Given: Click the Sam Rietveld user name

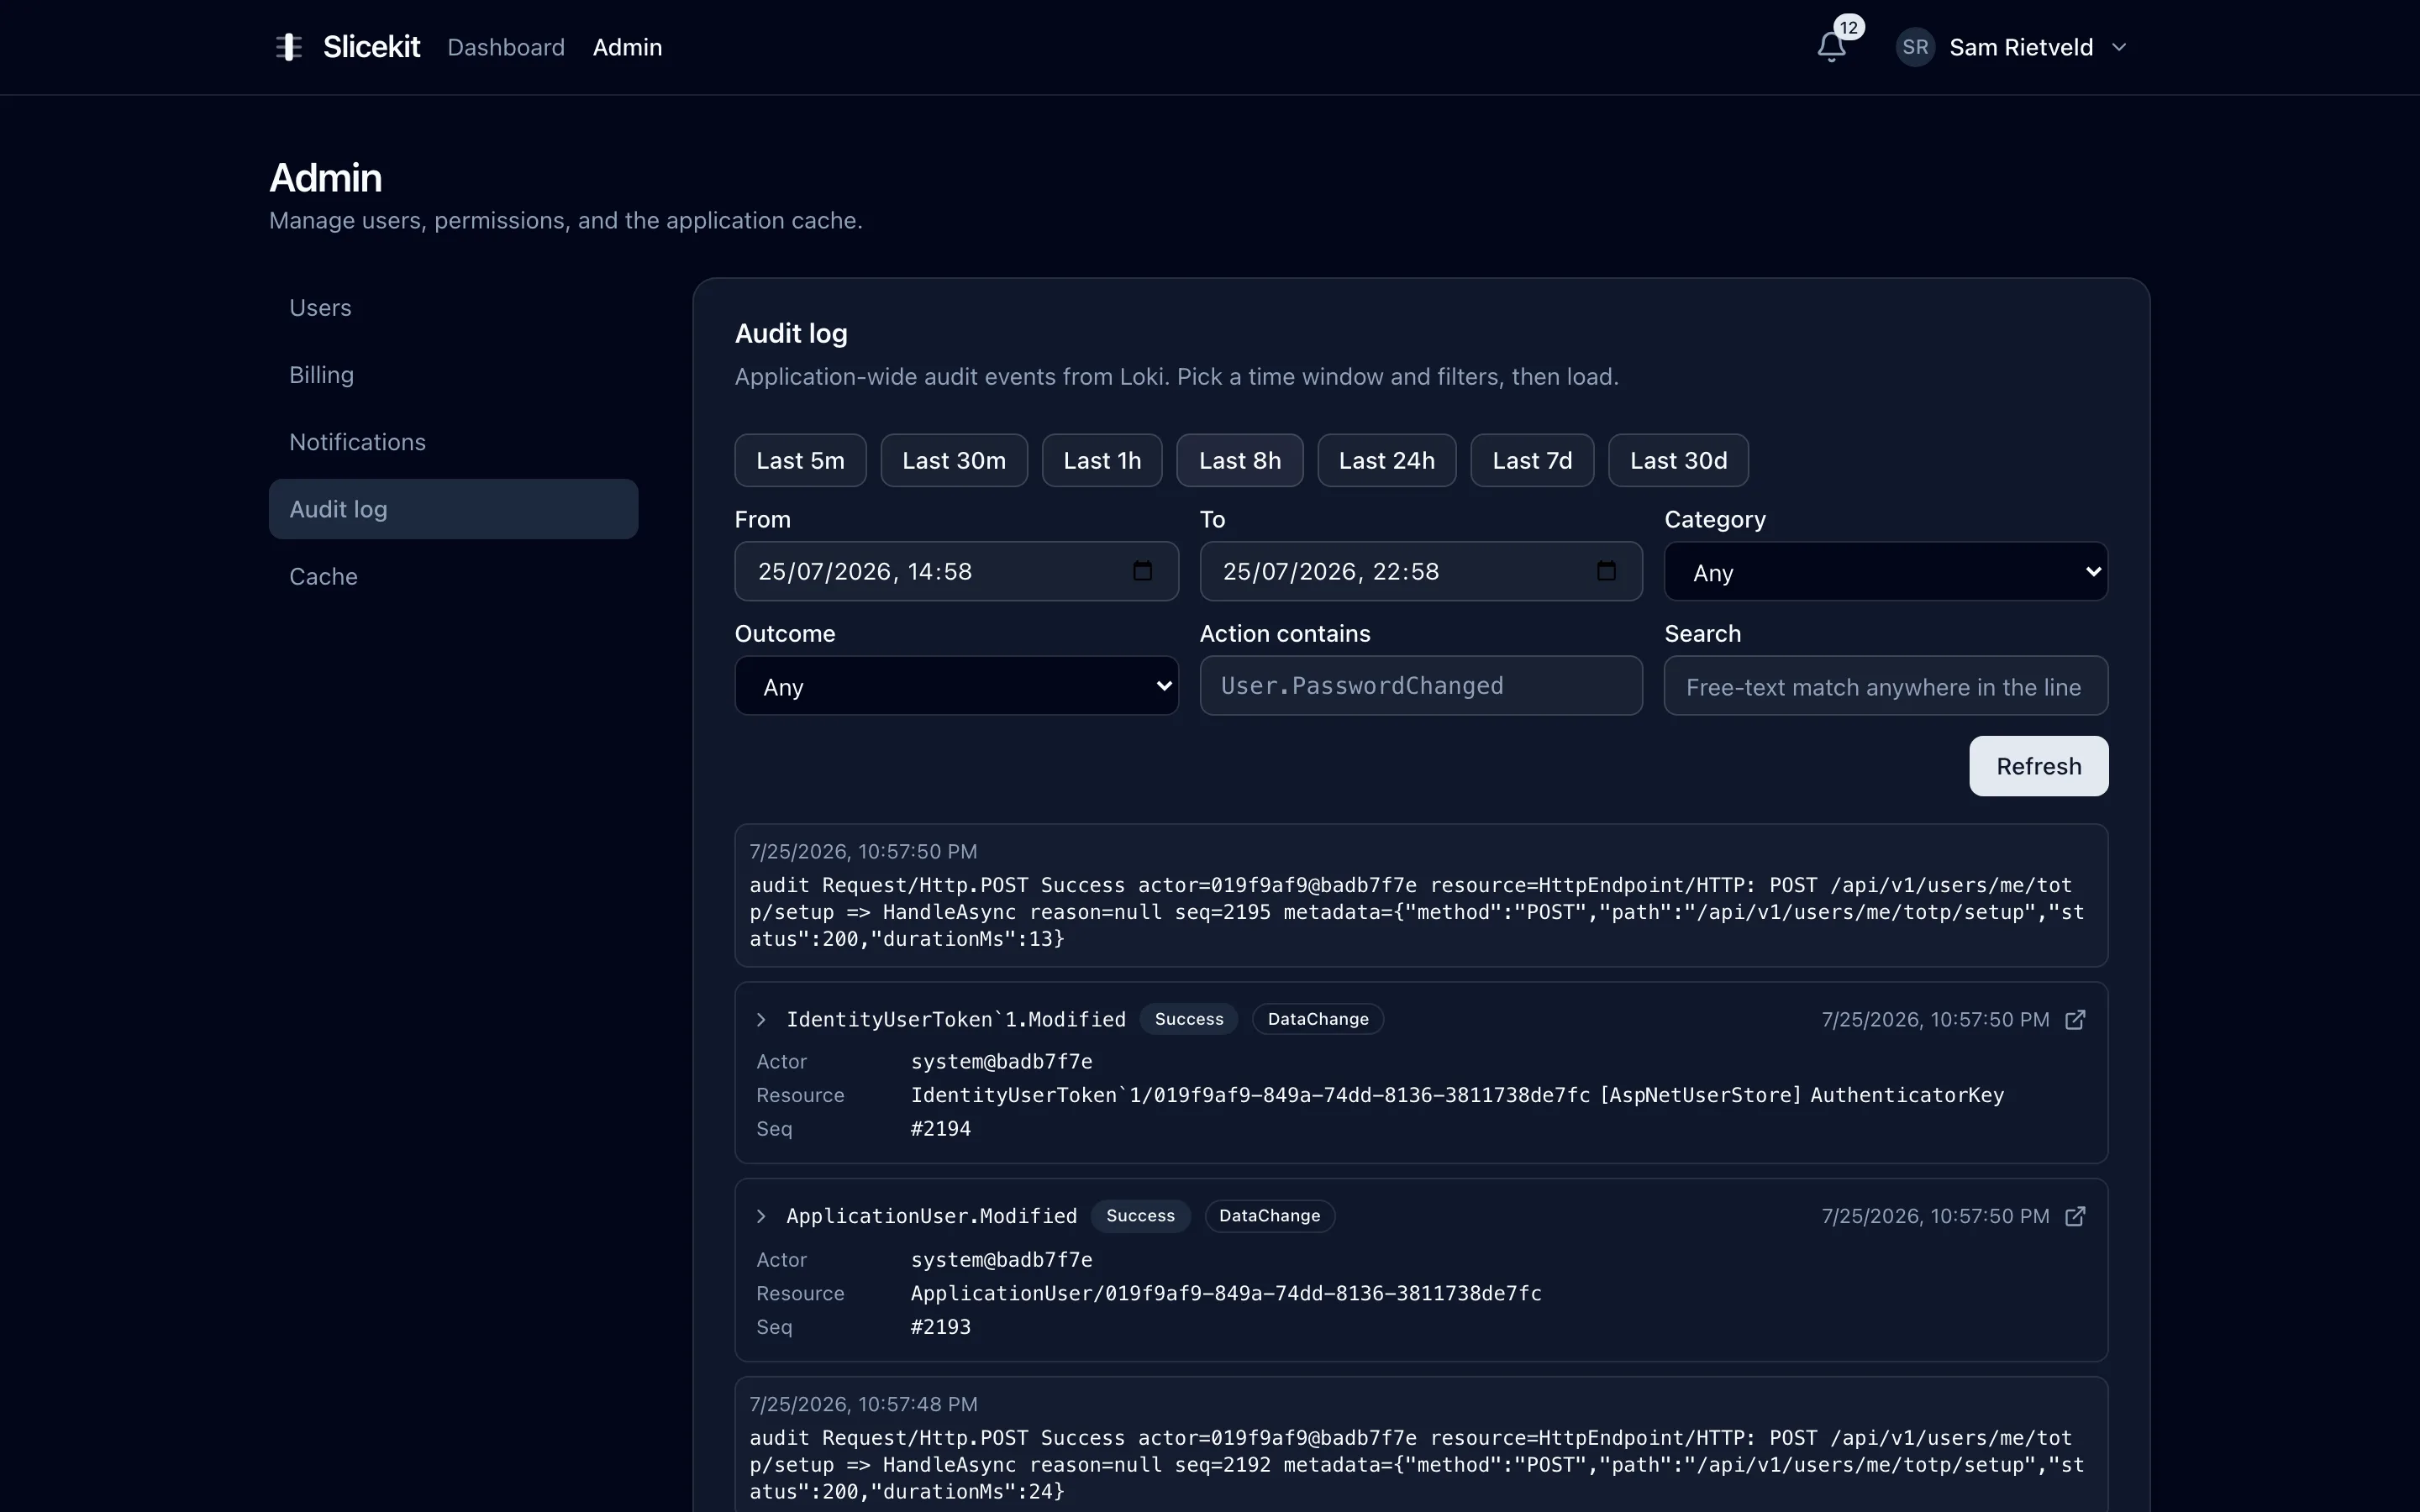Looking at the screenshot, I should 2021,47.
